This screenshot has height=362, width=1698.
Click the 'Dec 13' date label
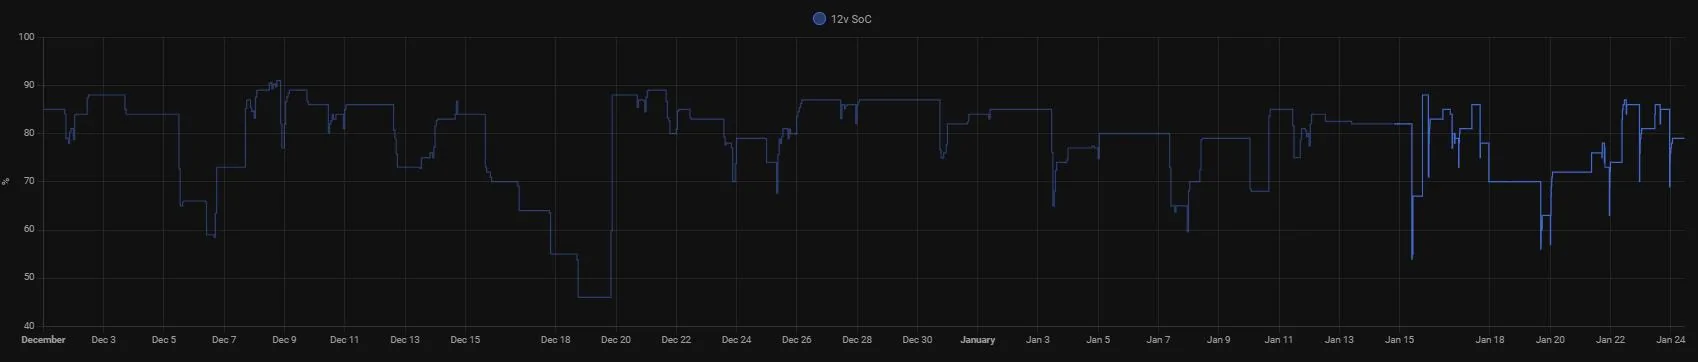(405, 340)
